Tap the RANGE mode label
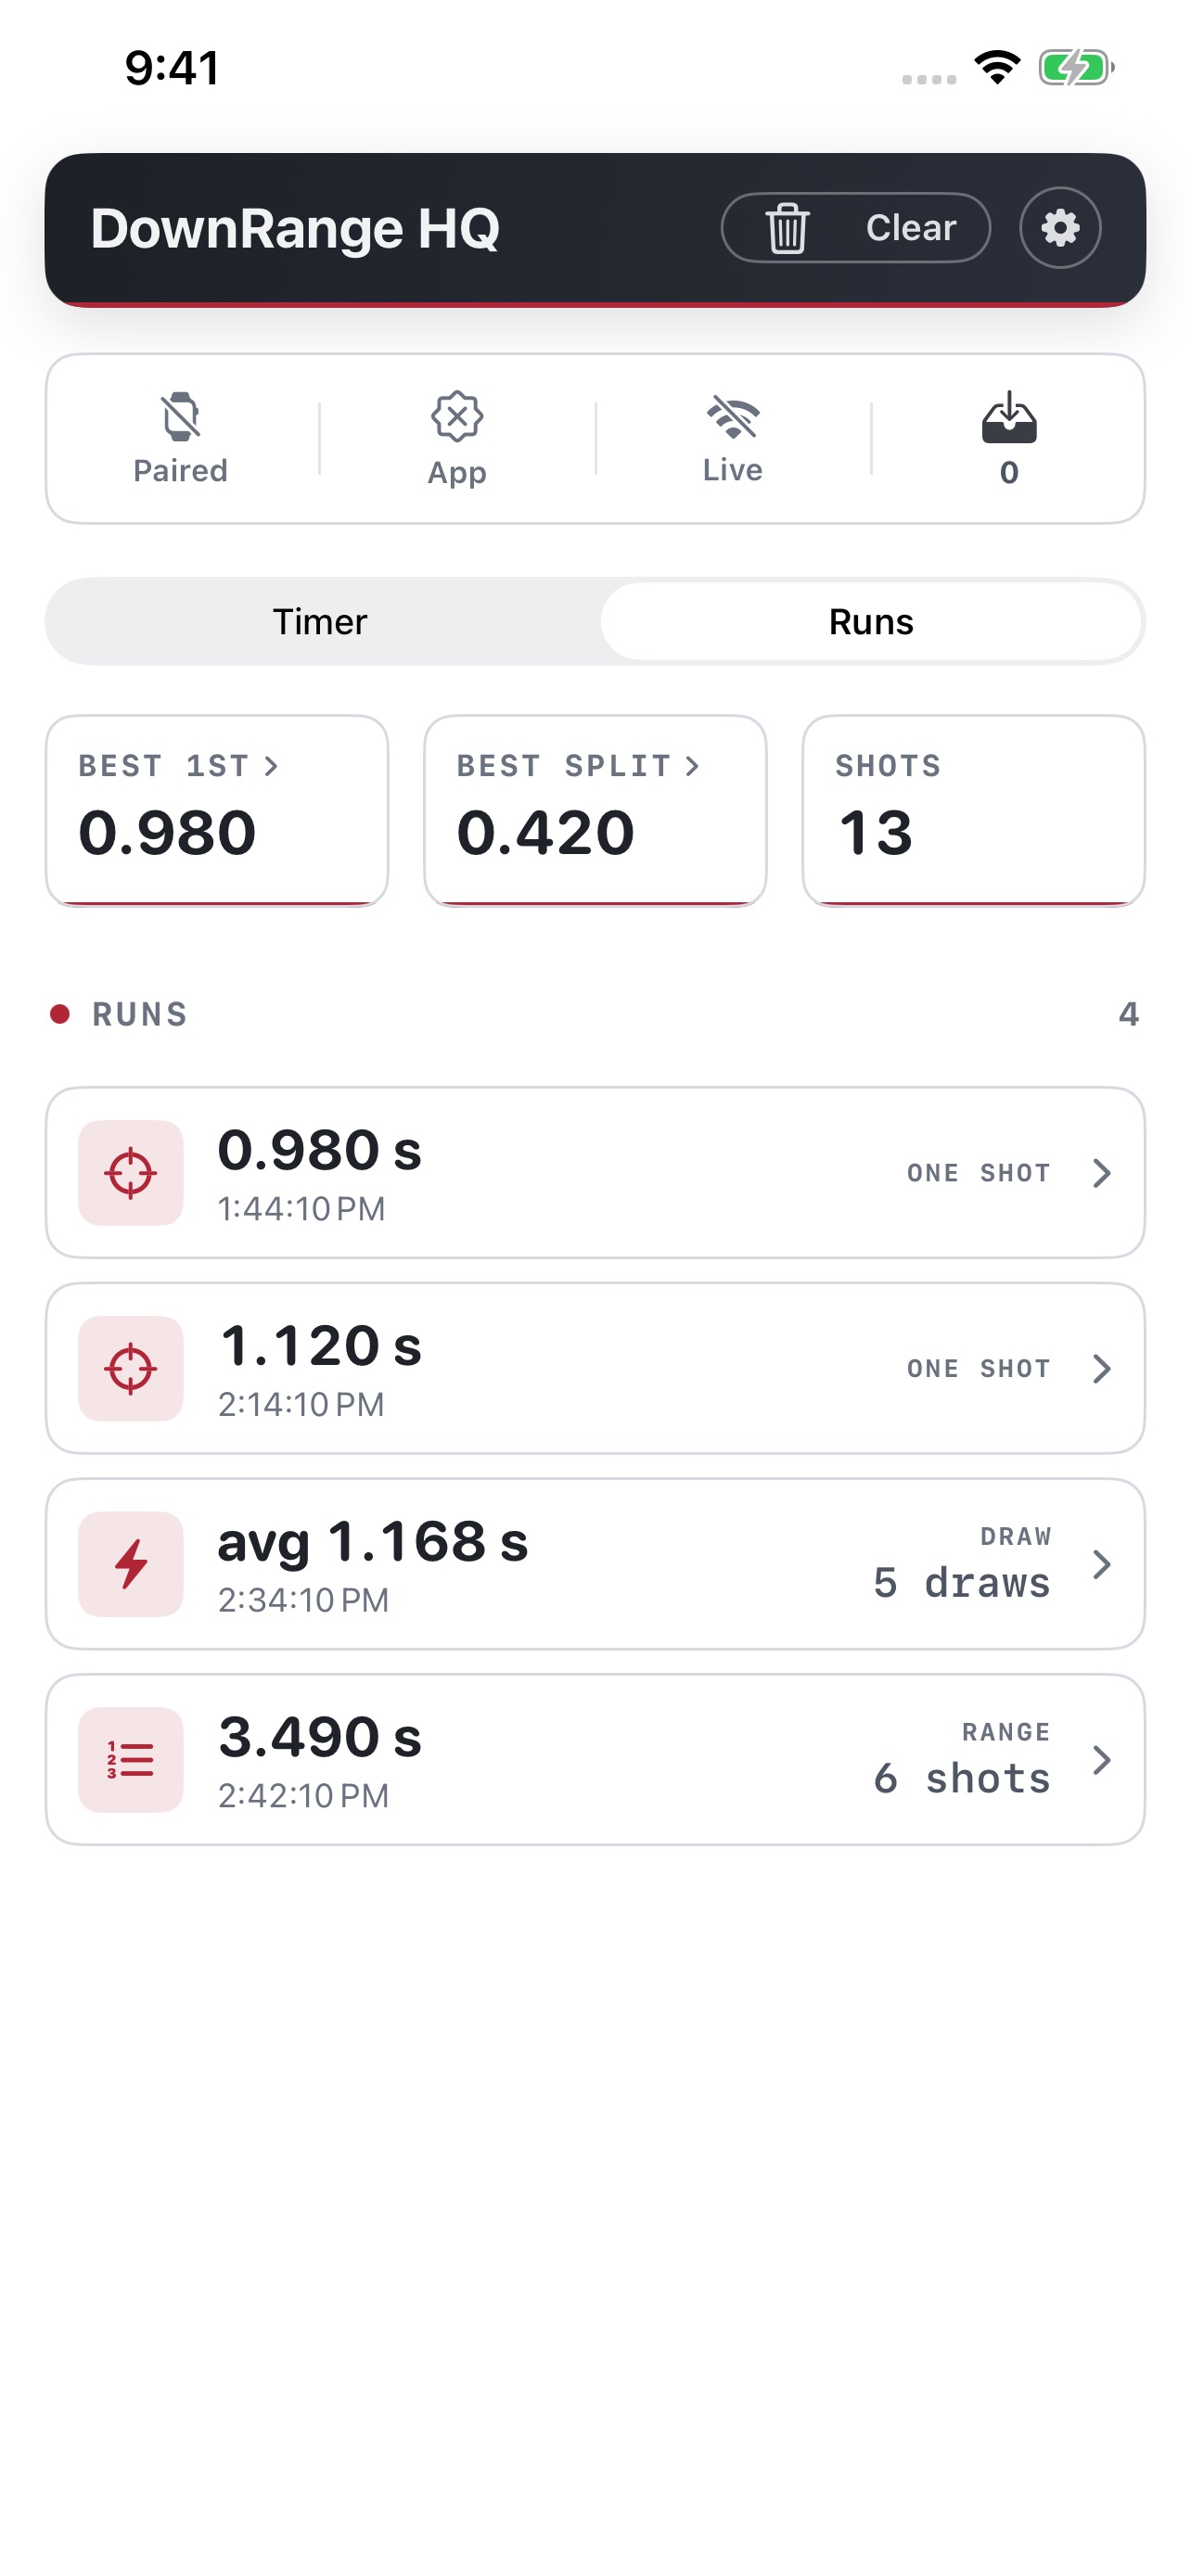 click(x=1007, y=1732)
